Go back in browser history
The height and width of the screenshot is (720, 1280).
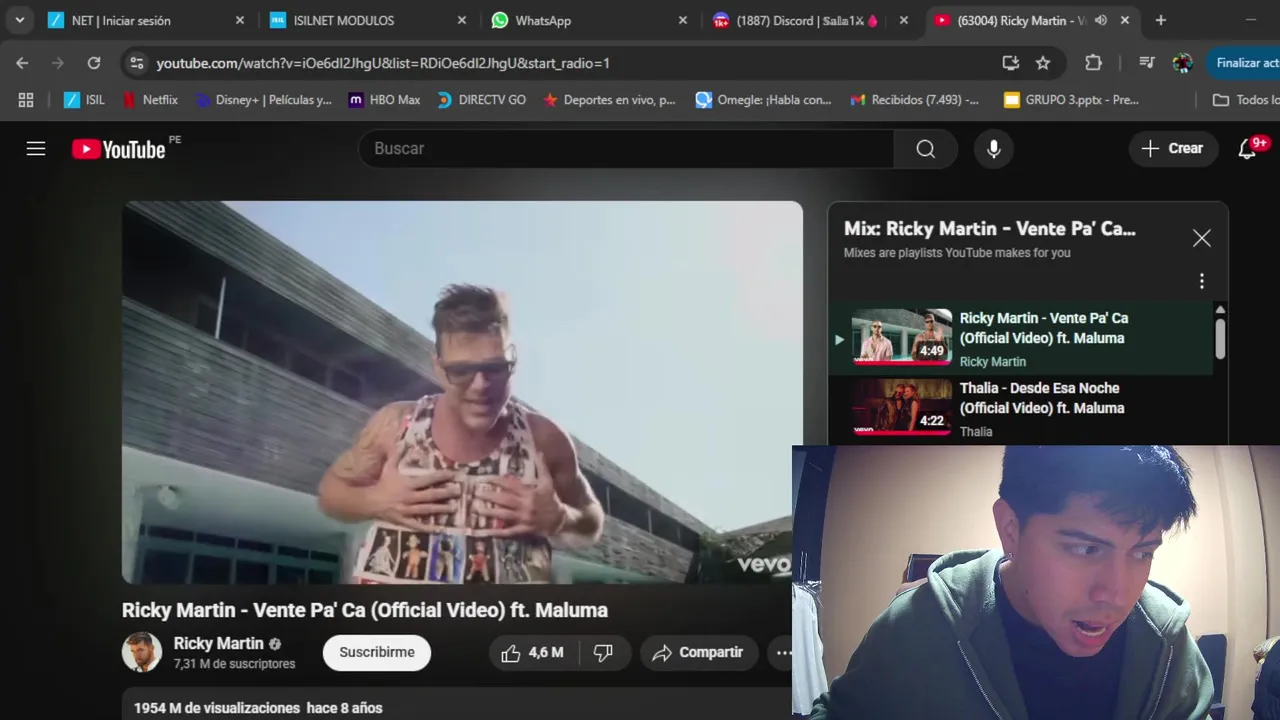point(22,63)
